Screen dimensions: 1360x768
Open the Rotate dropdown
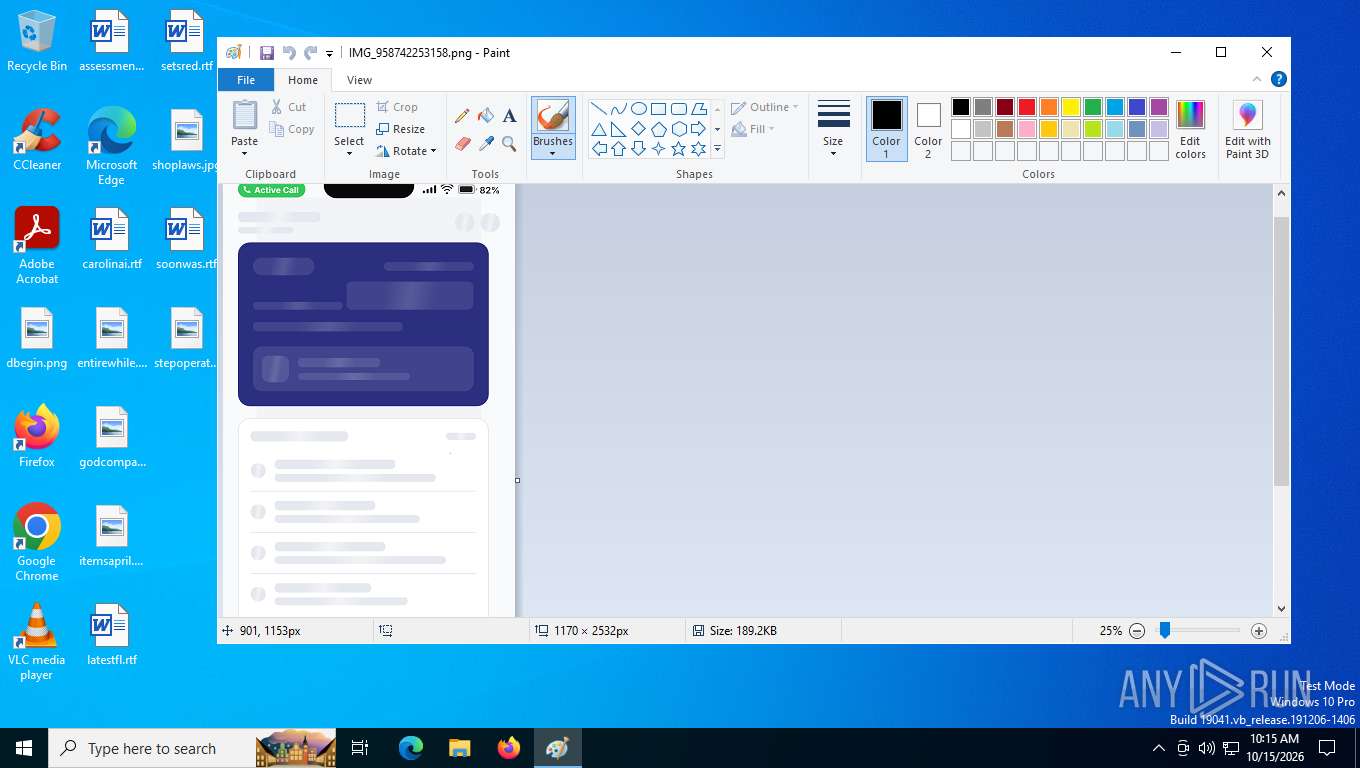tap(406, 151)
